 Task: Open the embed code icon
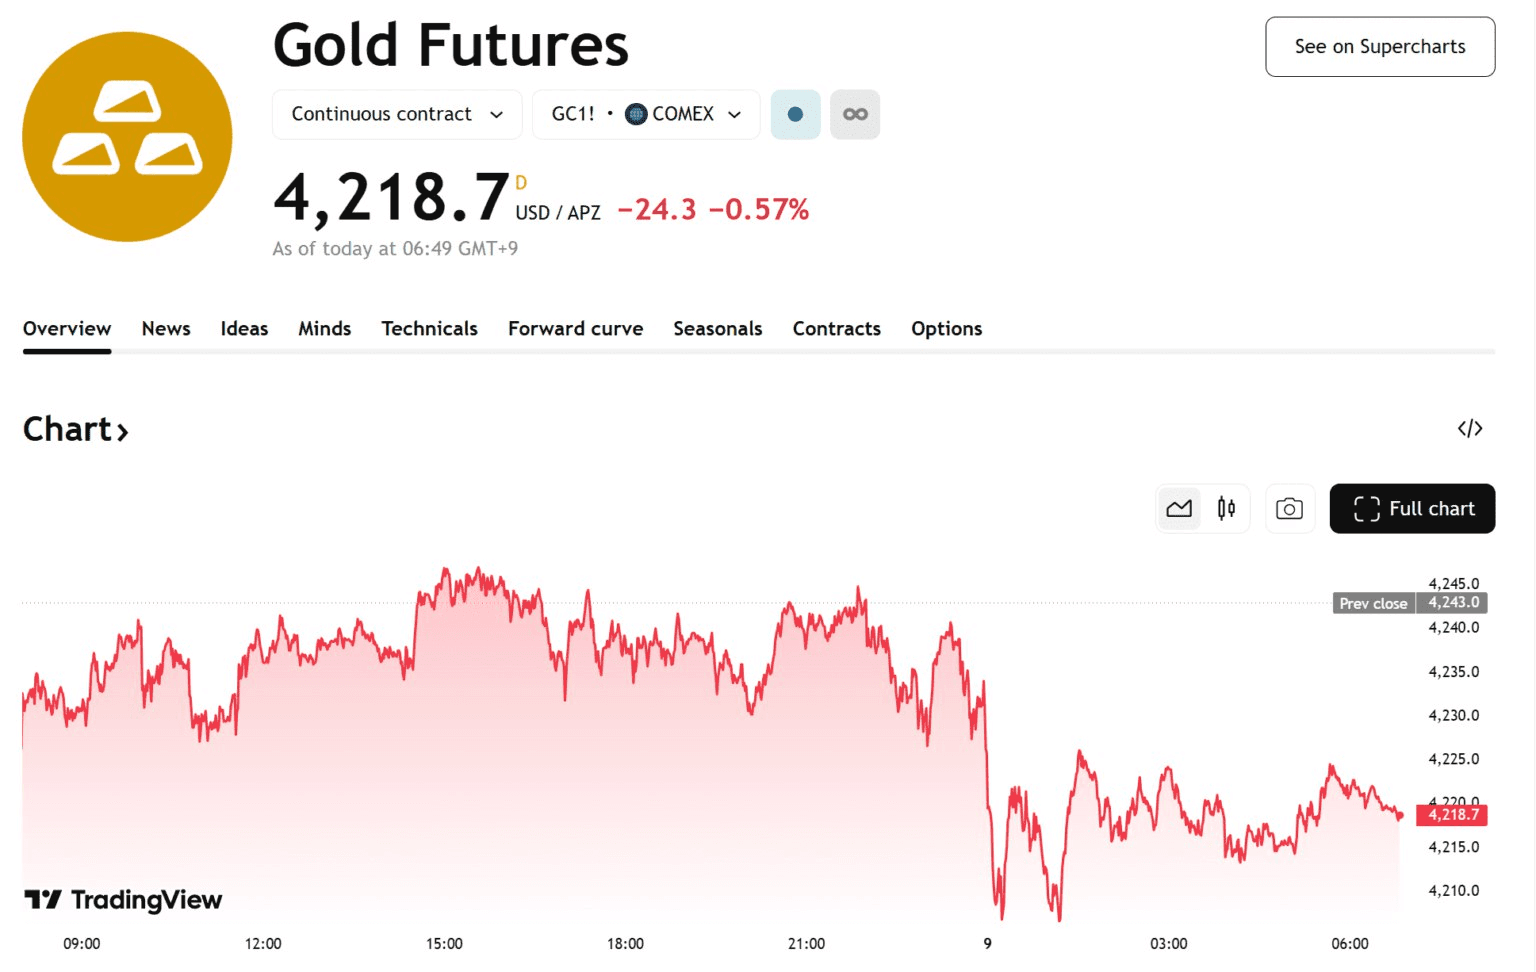pyautogui.click(x=1469, y=429)
